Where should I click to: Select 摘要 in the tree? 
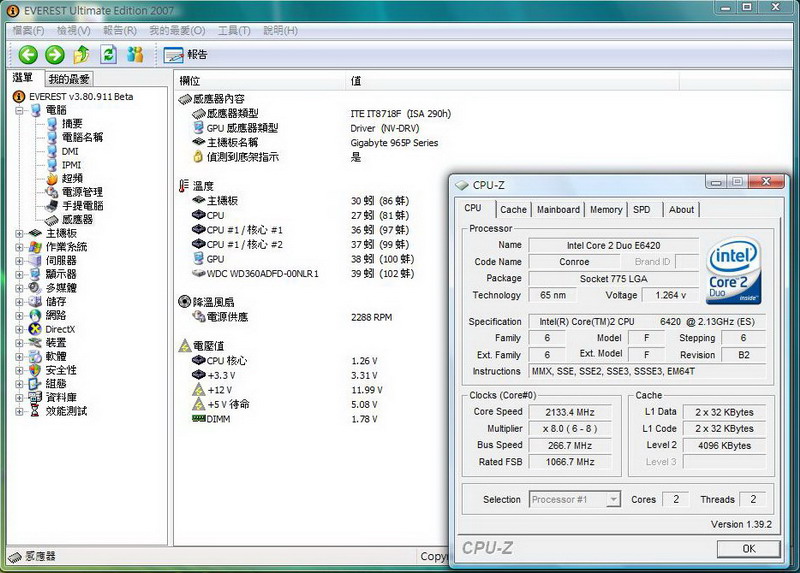pos(72,123)
